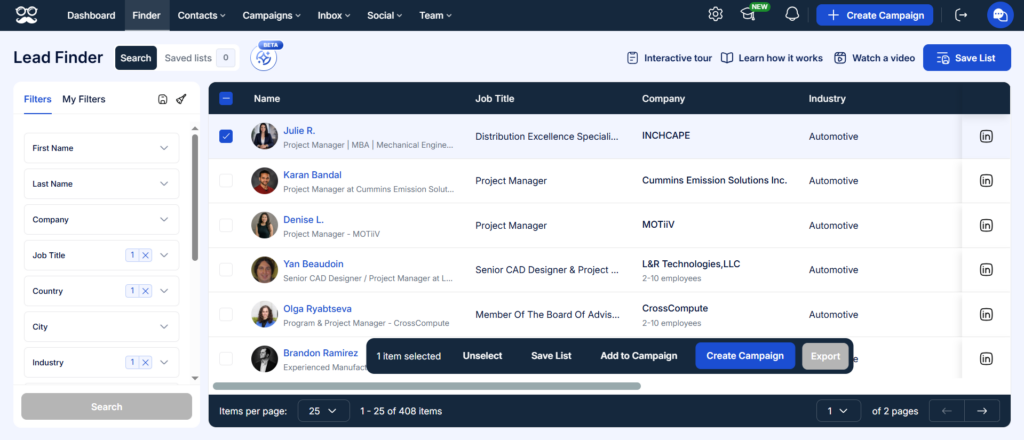Open the academy graduation cap icon
1024x440 pixels.
click(x=748, y=15)
